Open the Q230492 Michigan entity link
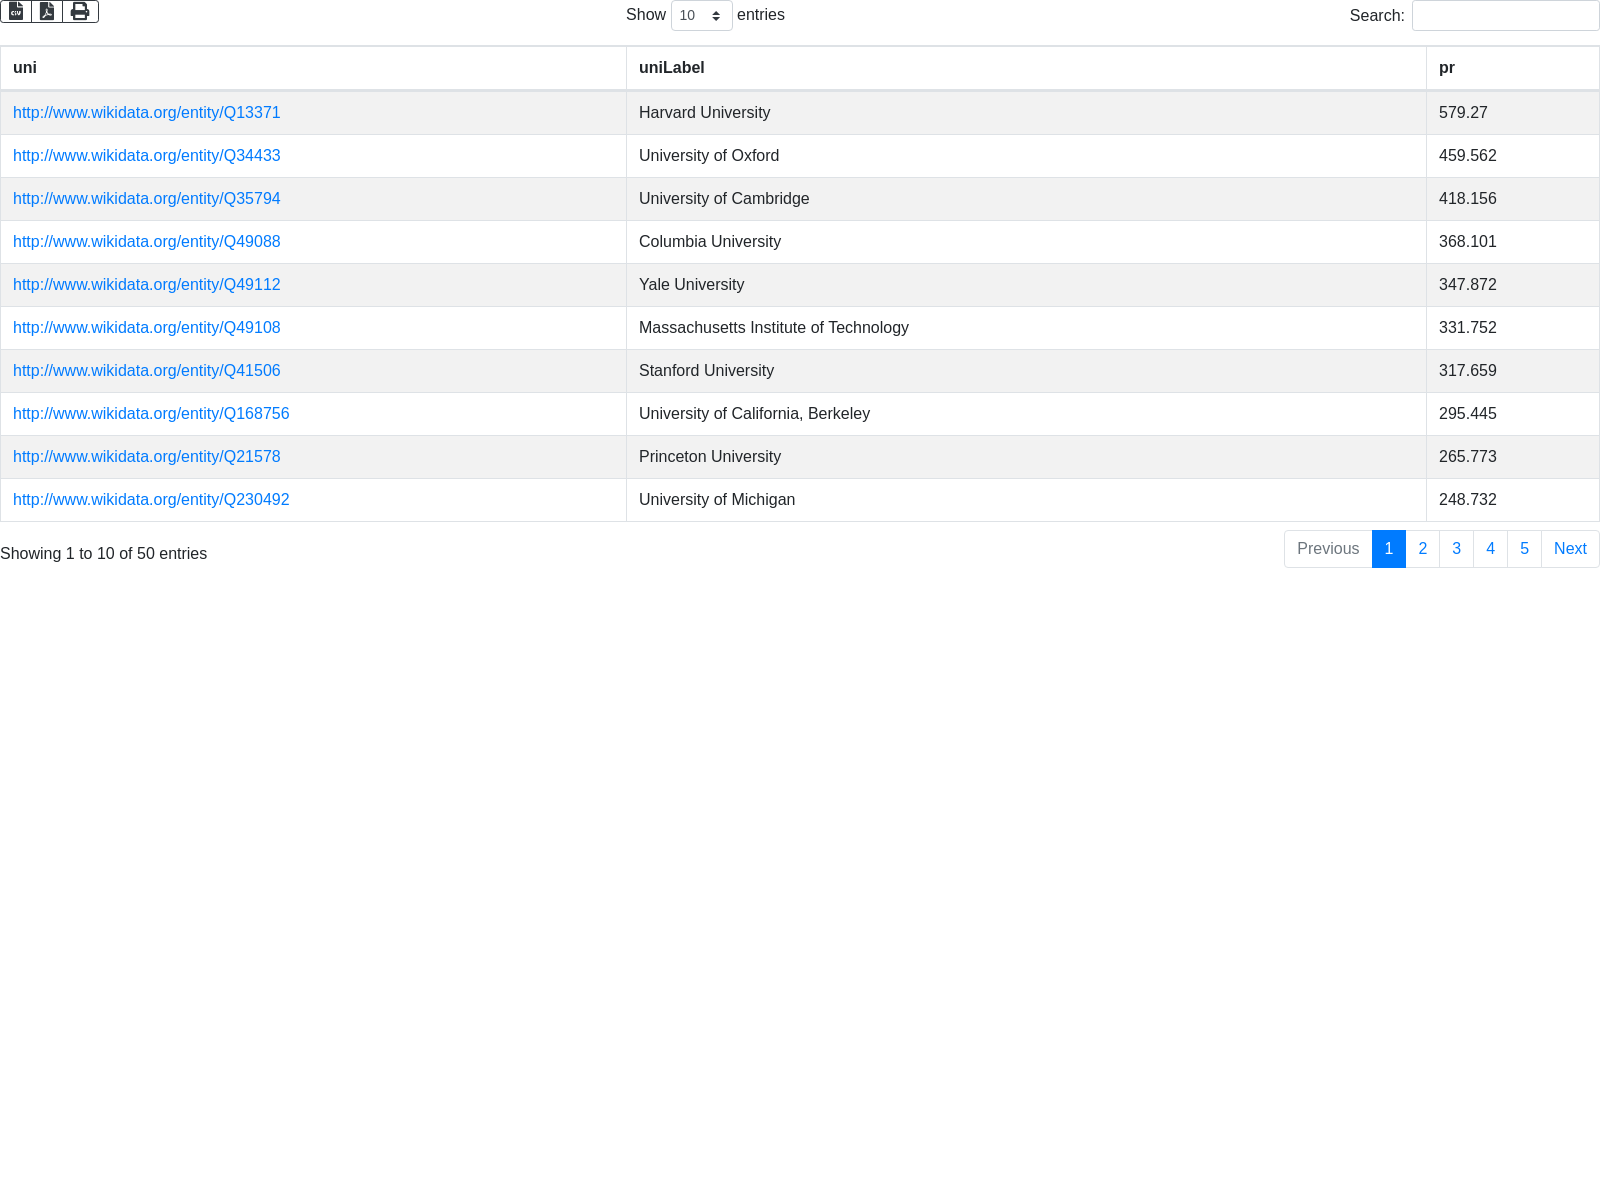1600x1200 pixels. point(151,500)
